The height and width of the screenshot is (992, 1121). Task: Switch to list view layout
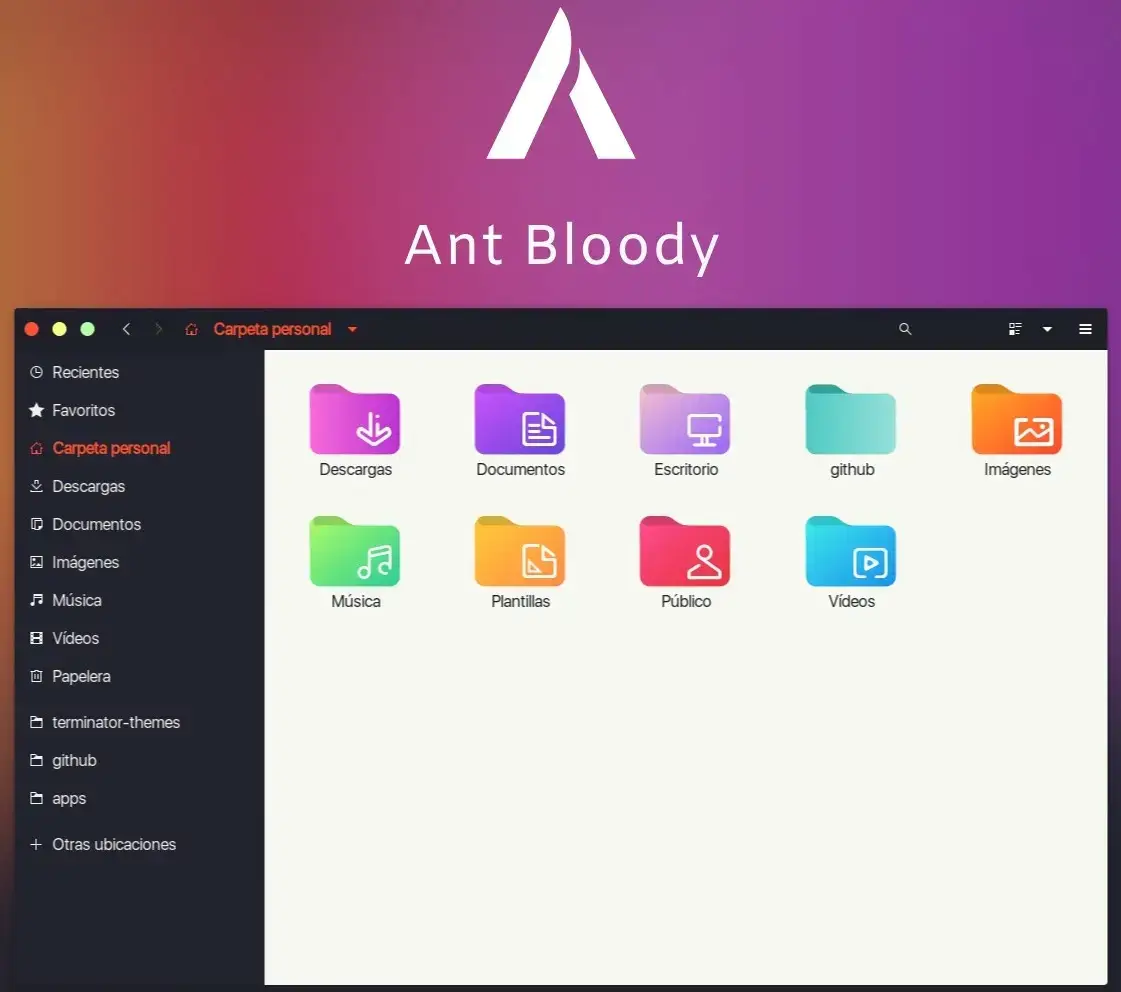[1014, 329]
